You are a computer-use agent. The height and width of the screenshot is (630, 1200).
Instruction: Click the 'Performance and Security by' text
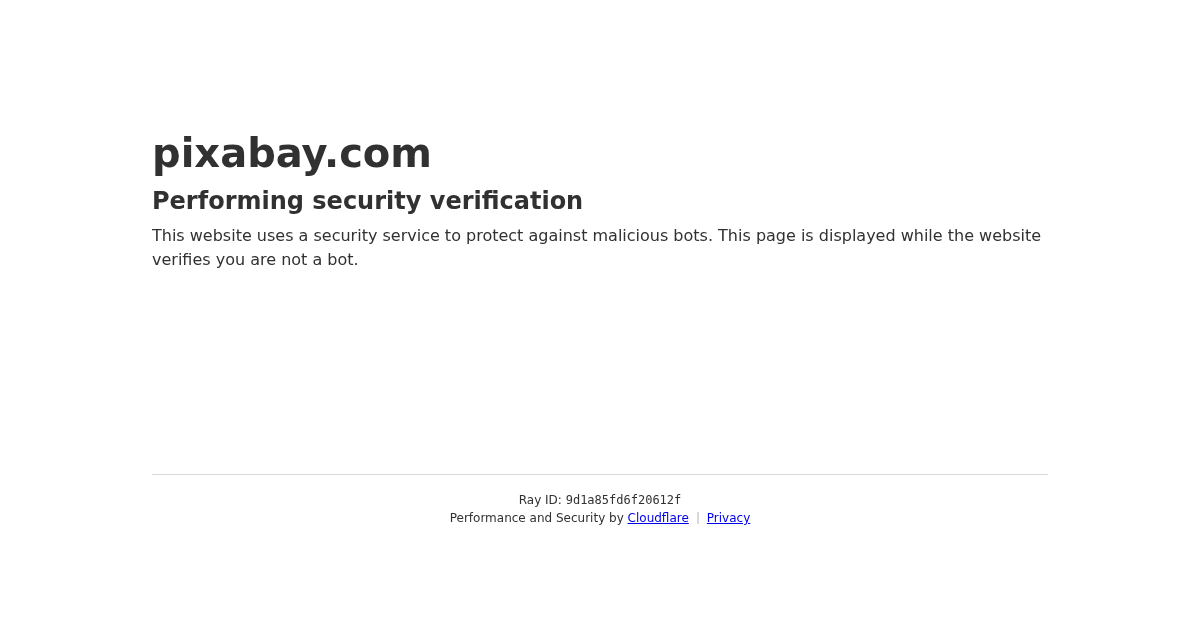536,518
